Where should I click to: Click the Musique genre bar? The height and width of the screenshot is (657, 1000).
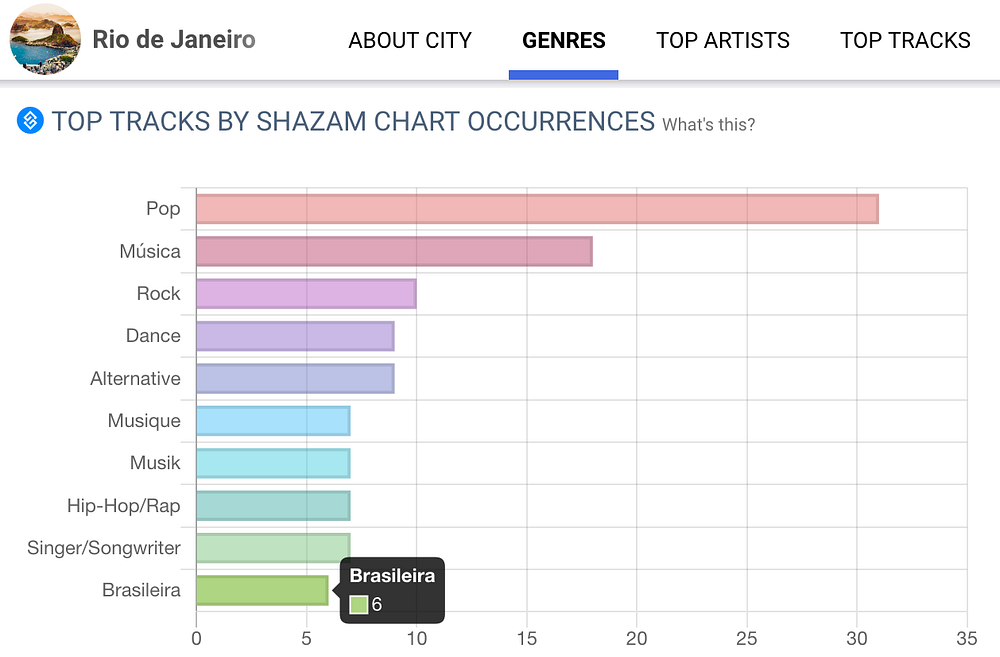pyautogui.click(x=273, y=421)
